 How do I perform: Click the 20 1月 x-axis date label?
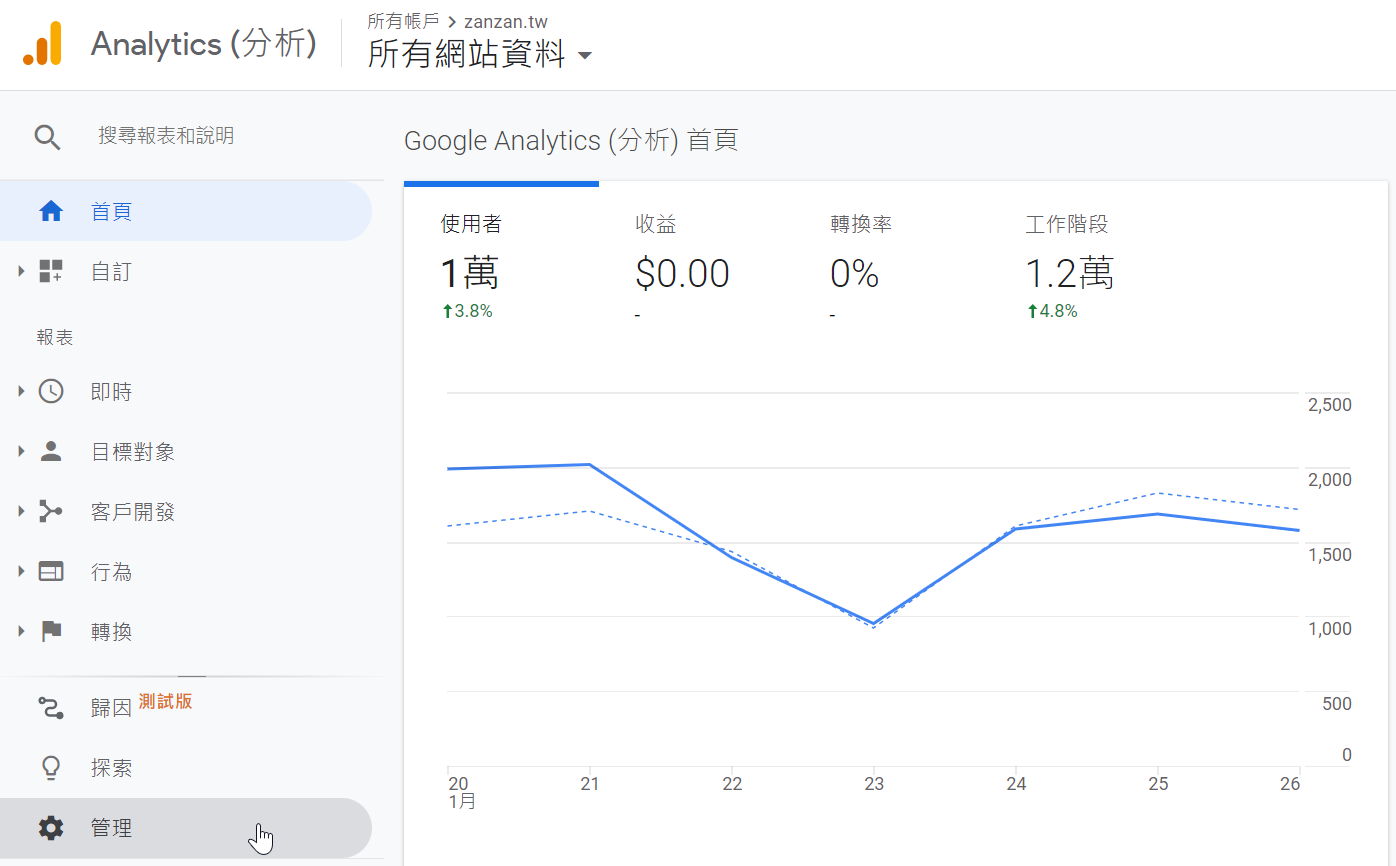click(461, 792)
